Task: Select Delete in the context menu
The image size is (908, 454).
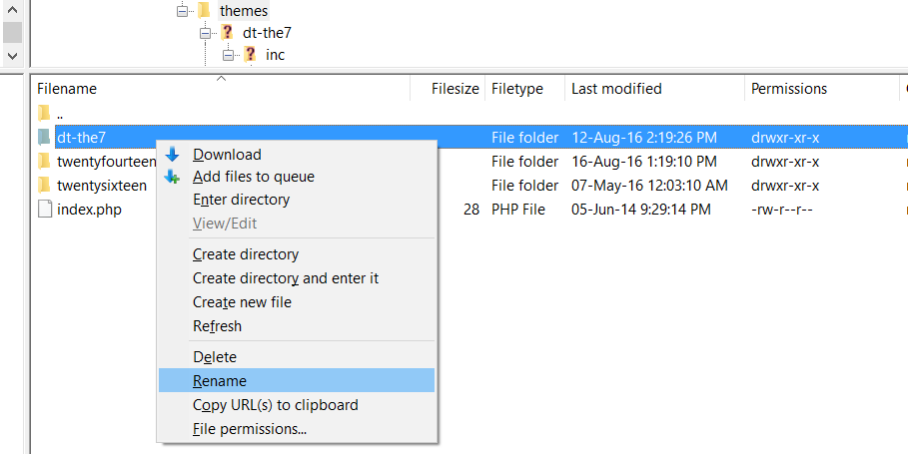Action: tap(215, 357)
